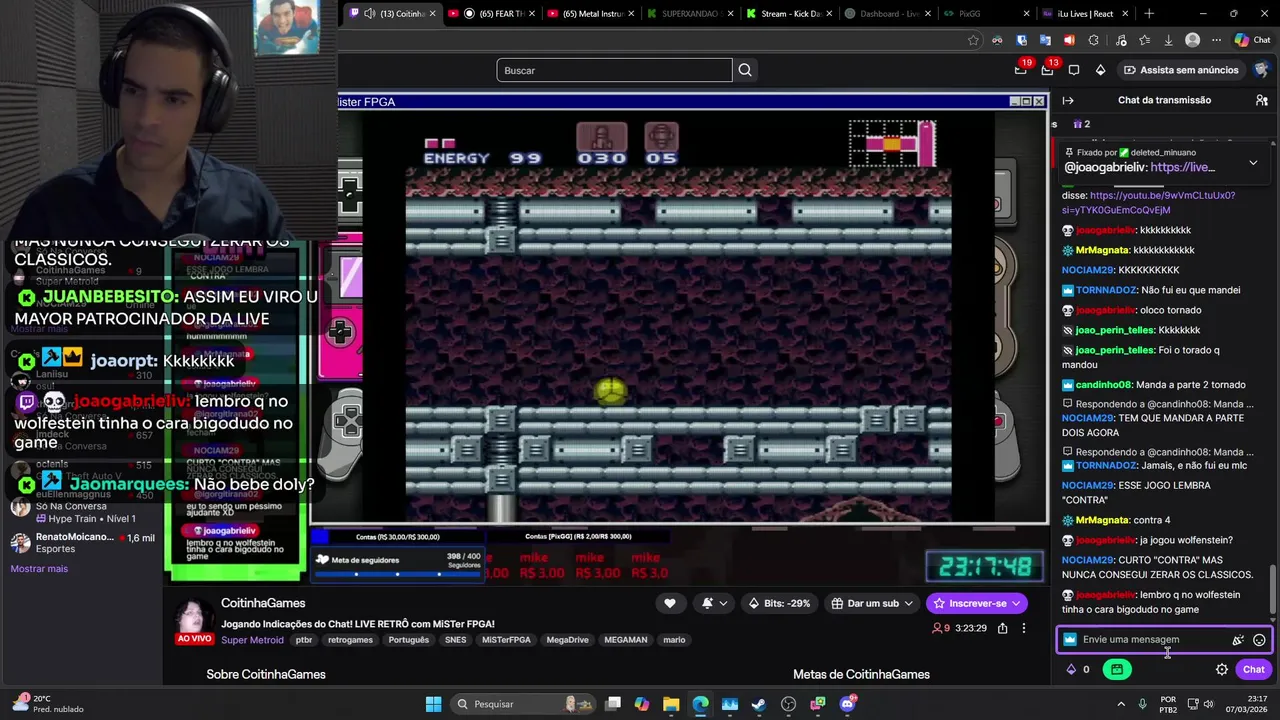
Task: Share the stream using the share icon
Action: tap(1002, 628)
